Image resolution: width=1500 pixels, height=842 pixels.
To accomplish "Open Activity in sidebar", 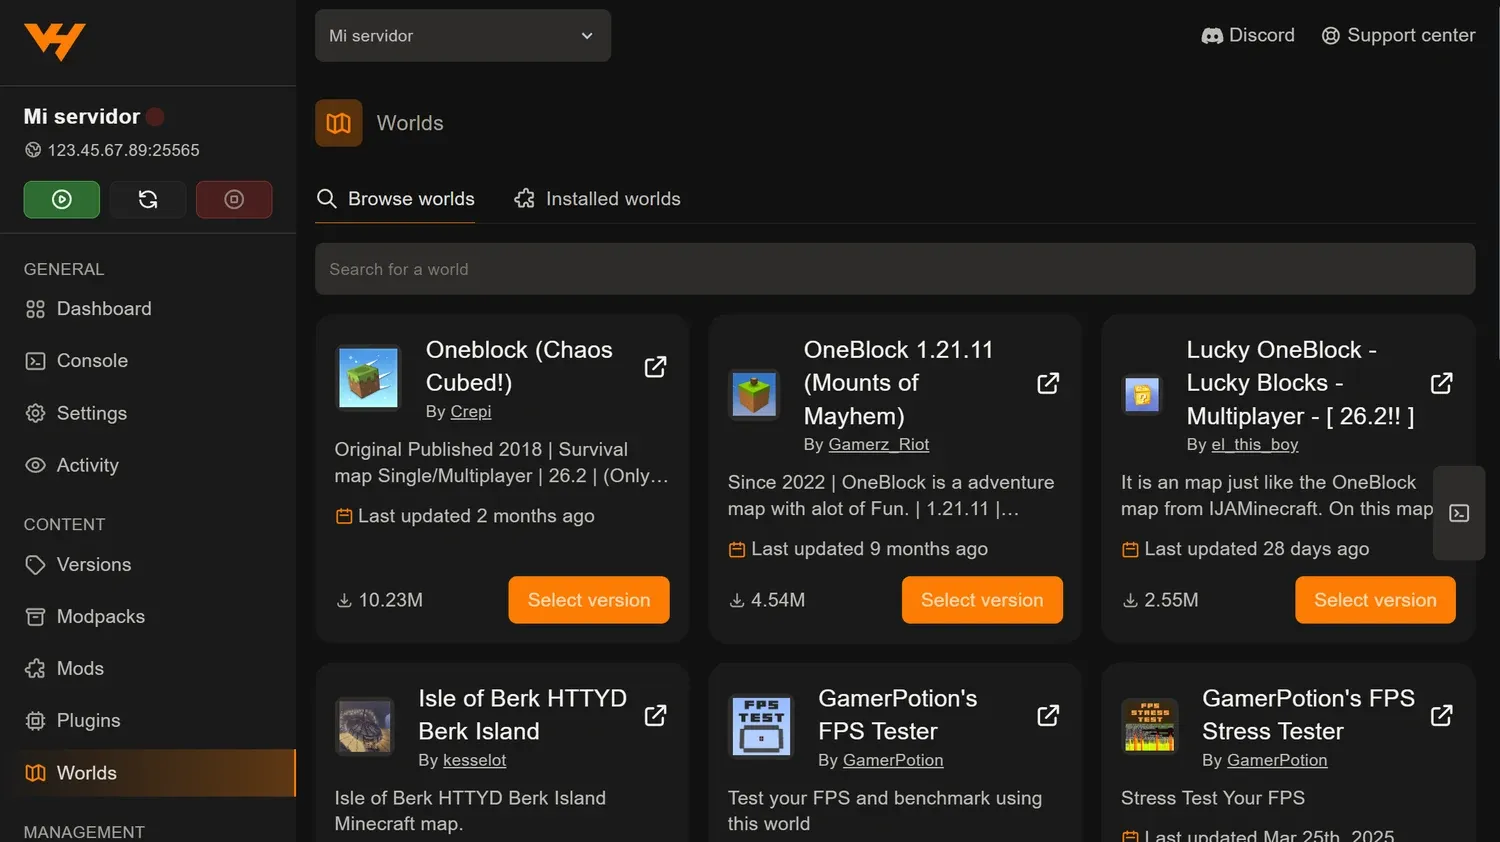I will [x=148, y=465].
